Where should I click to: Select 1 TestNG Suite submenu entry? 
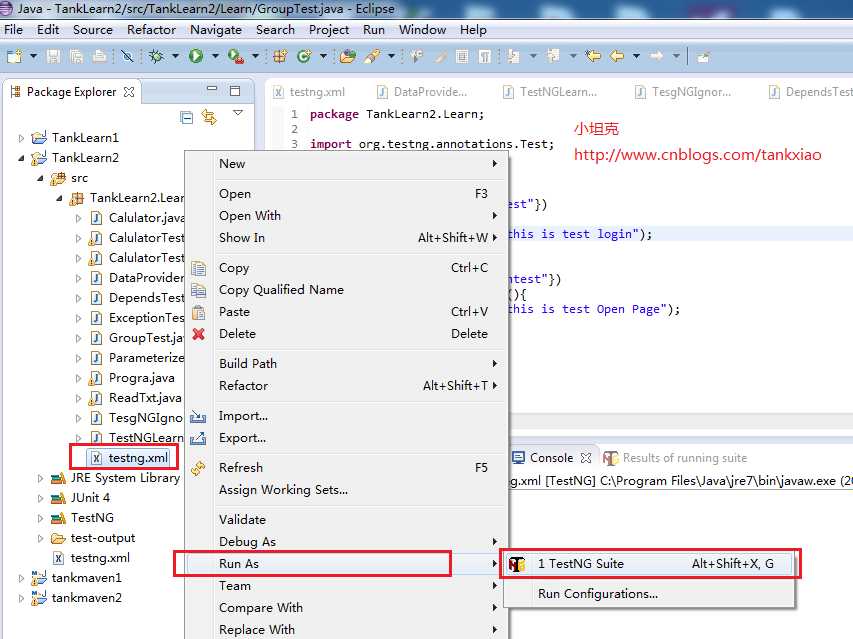coord(648,564)
